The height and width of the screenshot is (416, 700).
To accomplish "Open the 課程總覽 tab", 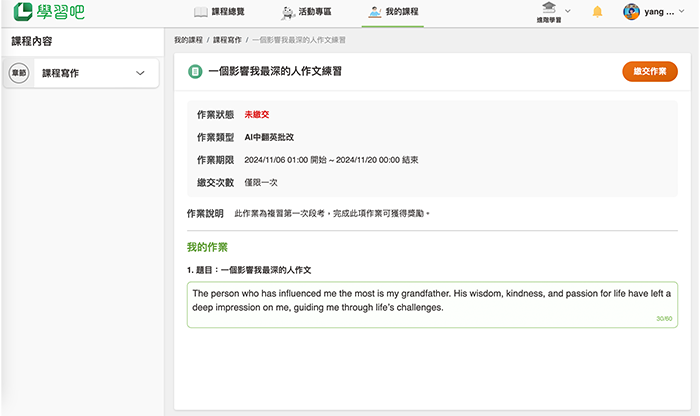I will tap(220, 12).
